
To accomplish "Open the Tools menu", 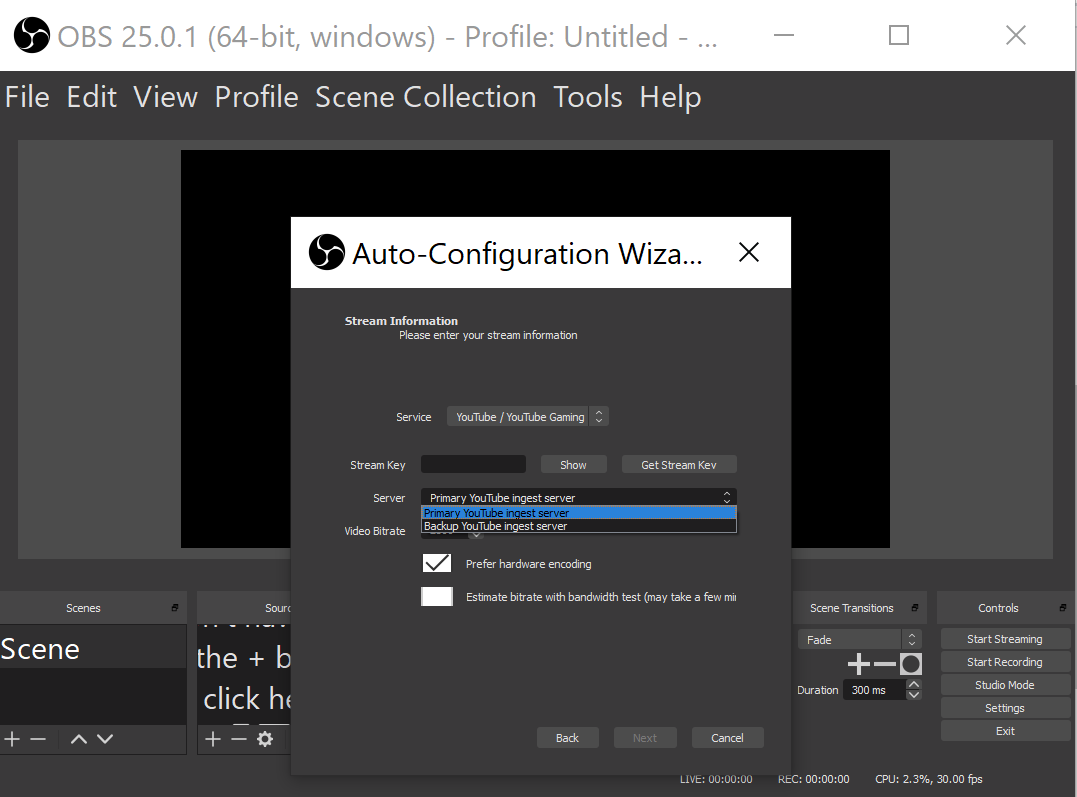I will [588, 97].
